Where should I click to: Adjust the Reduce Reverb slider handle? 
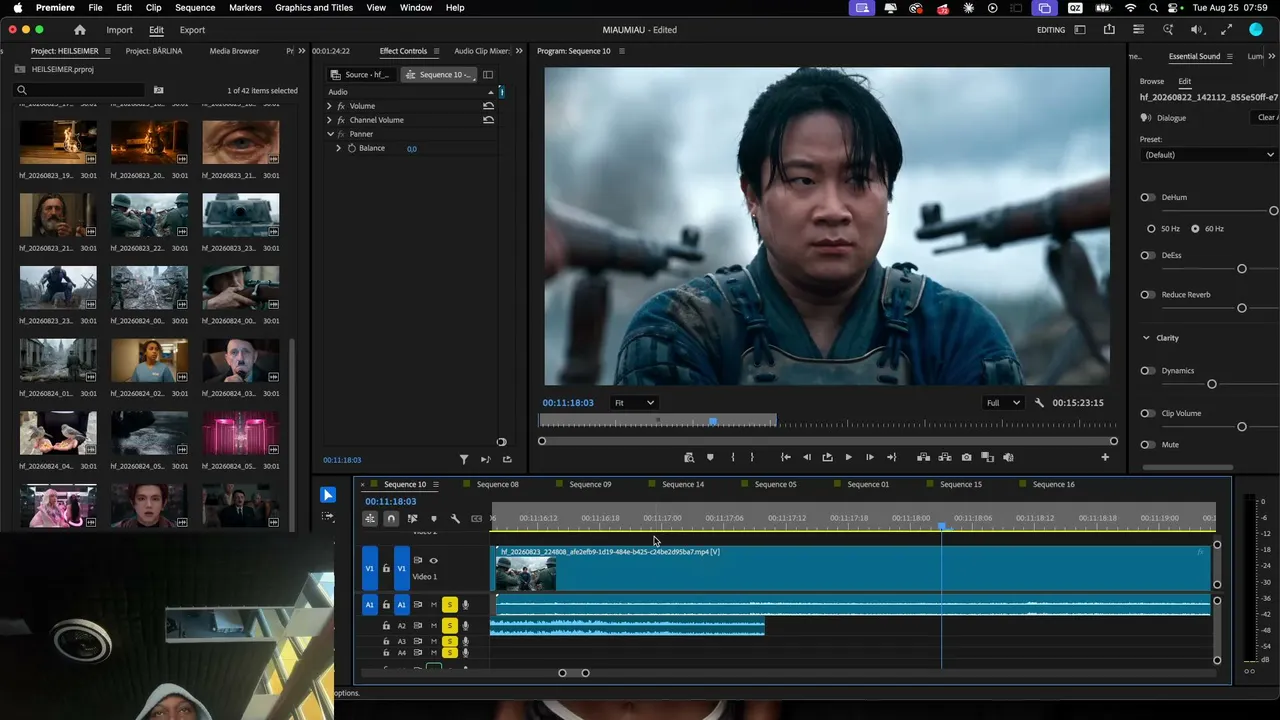(x=1242, y=308)
